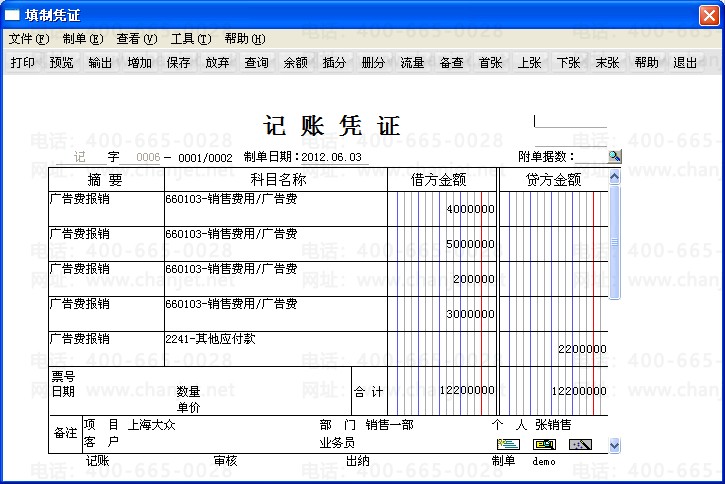Open the 查看(V) menu
Image resolution: width=725 pixels, height=484 pixels.
[x=137, y=39]
